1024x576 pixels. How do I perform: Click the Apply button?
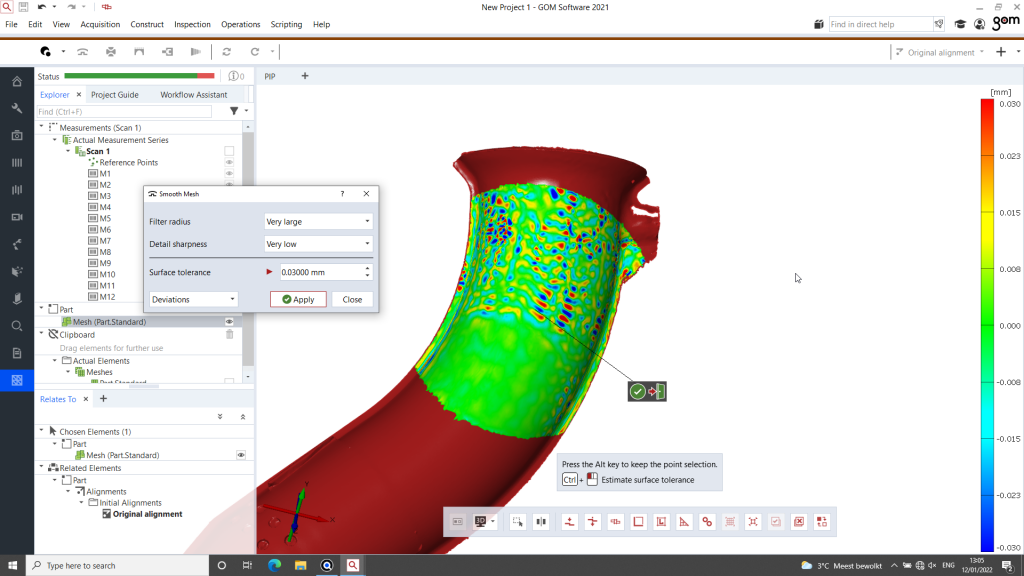click(x=298, y=299)
